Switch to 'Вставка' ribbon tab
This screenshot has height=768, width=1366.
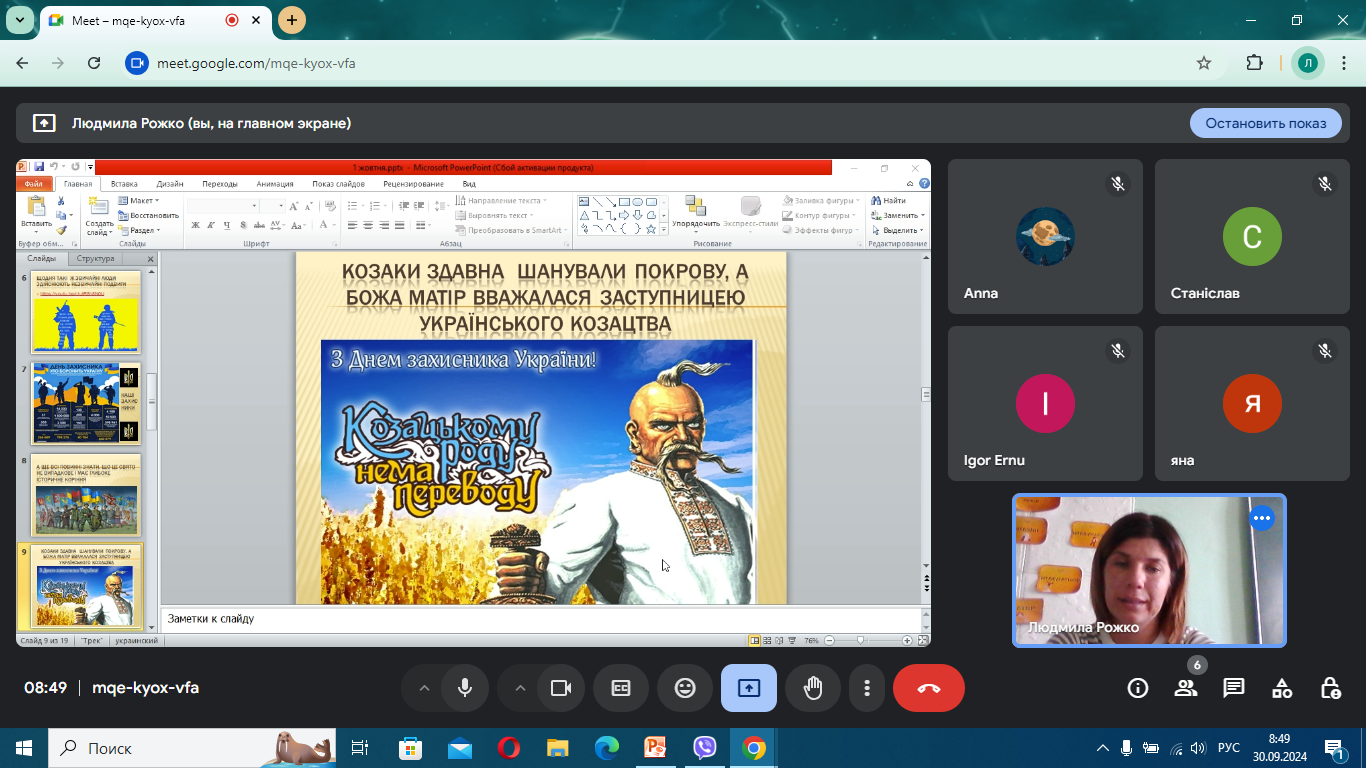click(124, 184)
